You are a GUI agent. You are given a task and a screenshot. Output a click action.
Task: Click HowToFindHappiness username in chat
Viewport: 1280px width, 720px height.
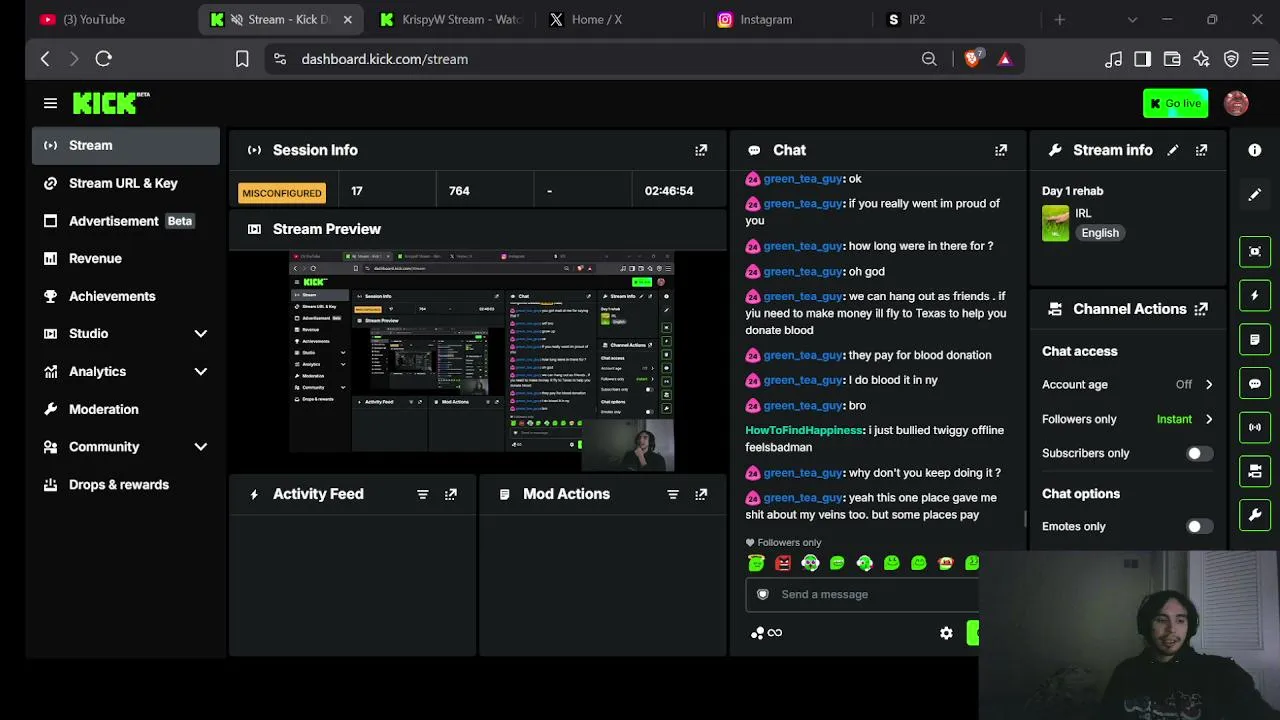(804, 430)
